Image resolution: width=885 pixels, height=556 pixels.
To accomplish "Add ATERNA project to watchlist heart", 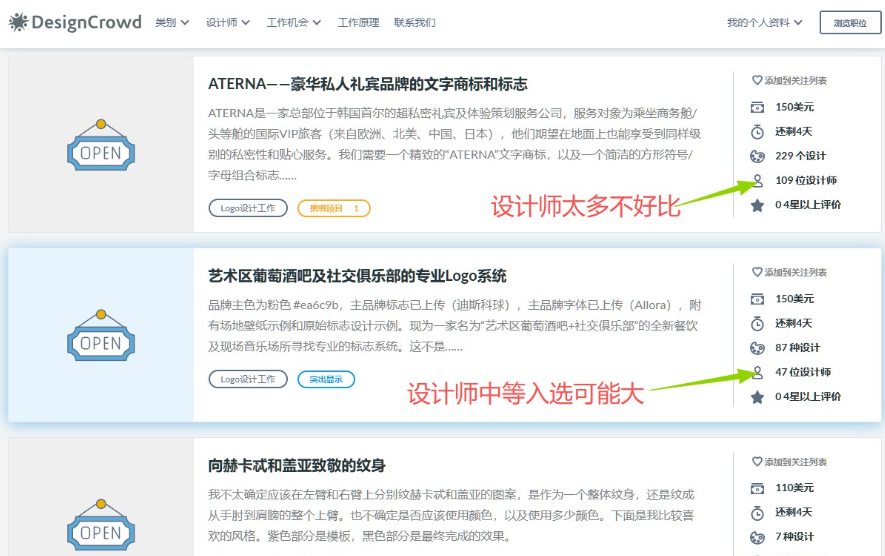I will click(757, 81).
